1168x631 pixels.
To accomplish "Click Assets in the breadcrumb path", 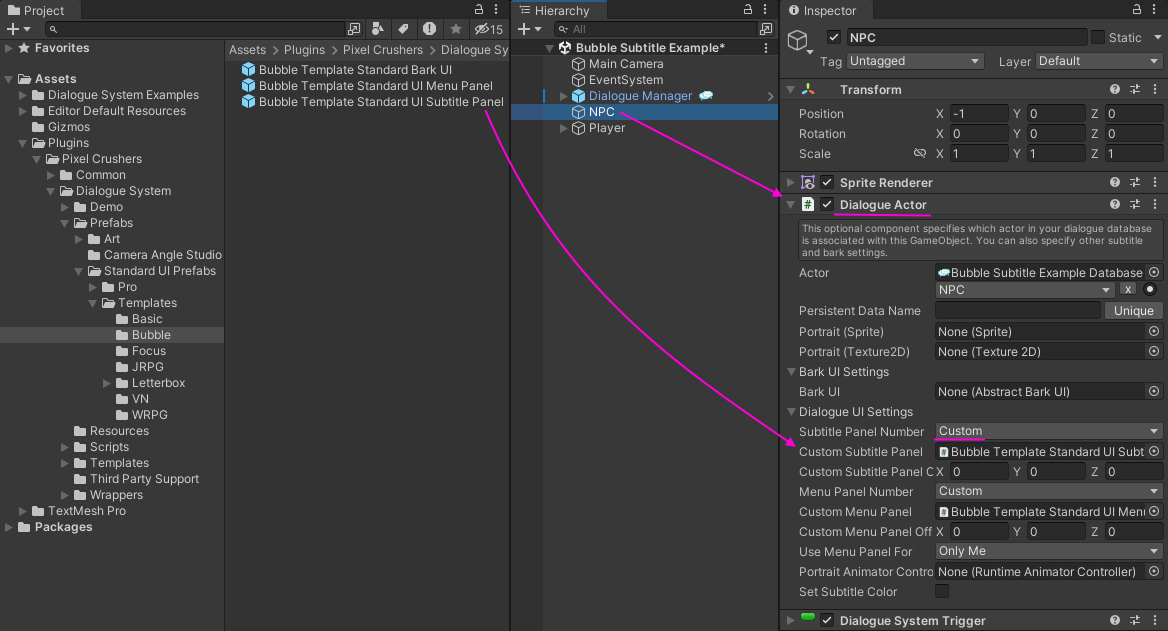I will (x=247, y=50).
